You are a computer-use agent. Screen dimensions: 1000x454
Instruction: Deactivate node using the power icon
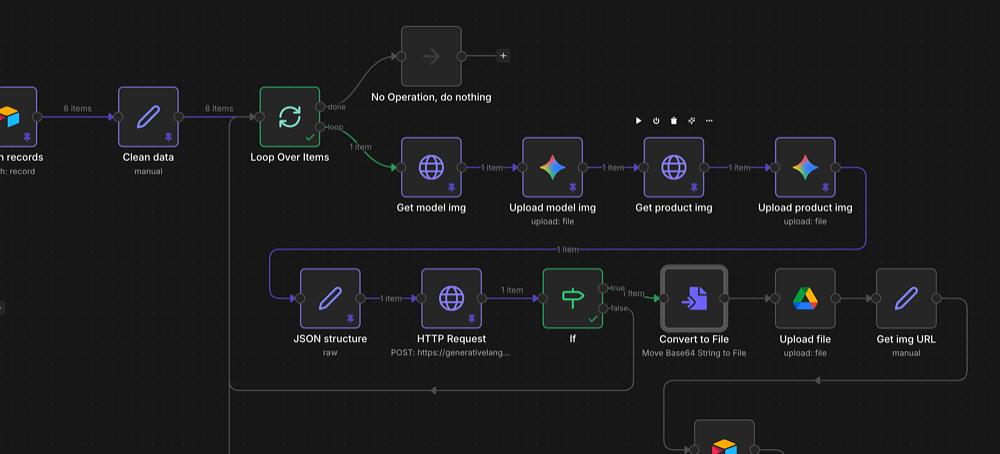[656, 121]
